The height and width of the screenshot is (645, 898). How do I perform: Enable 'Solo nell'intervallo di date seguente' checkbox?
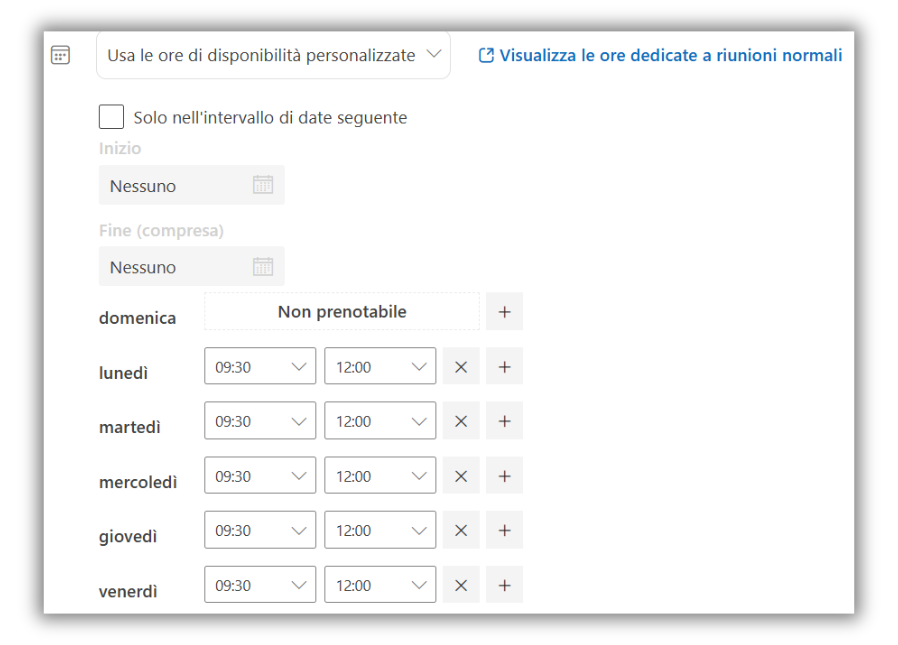coord(112,117)
